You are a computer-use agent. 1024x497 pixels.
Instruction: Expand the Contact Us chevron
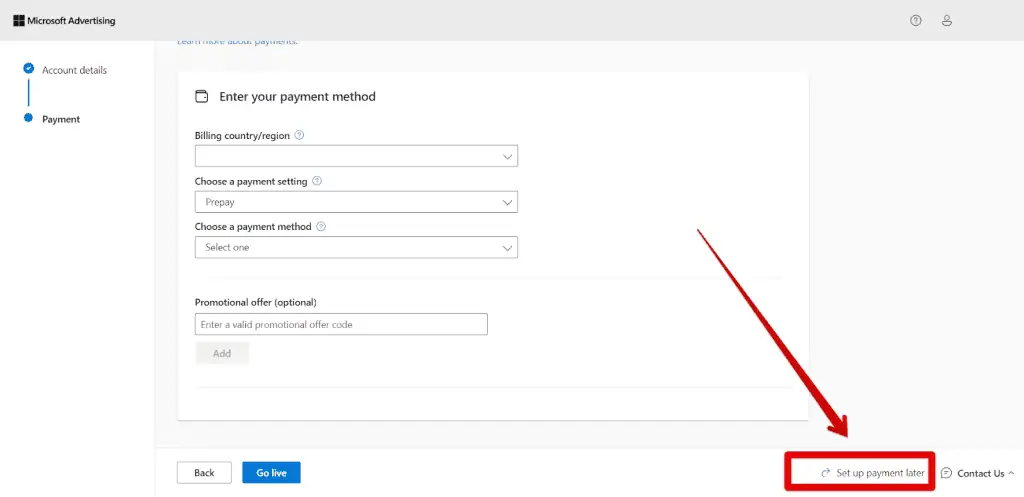(x=1012, y=473)
